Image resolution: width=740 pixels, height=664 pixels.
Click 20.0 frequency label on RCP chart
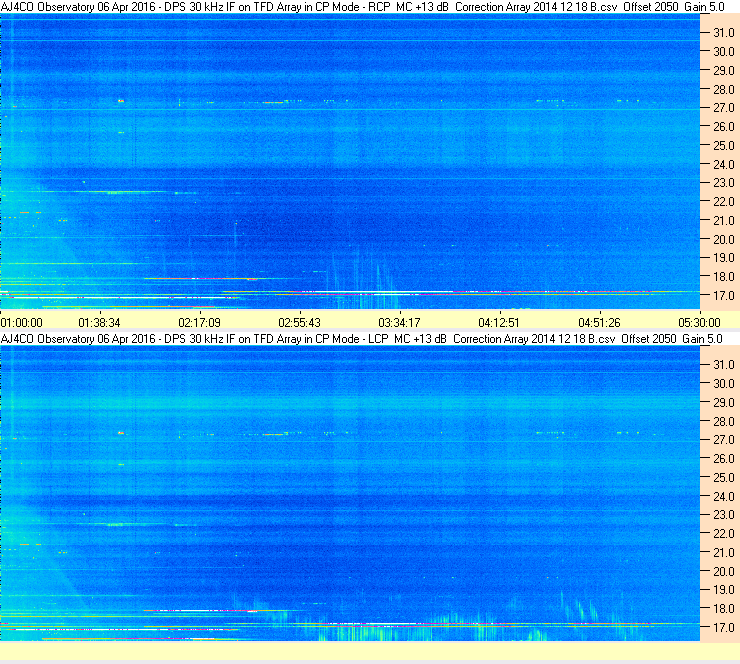(x=724, y=240)
